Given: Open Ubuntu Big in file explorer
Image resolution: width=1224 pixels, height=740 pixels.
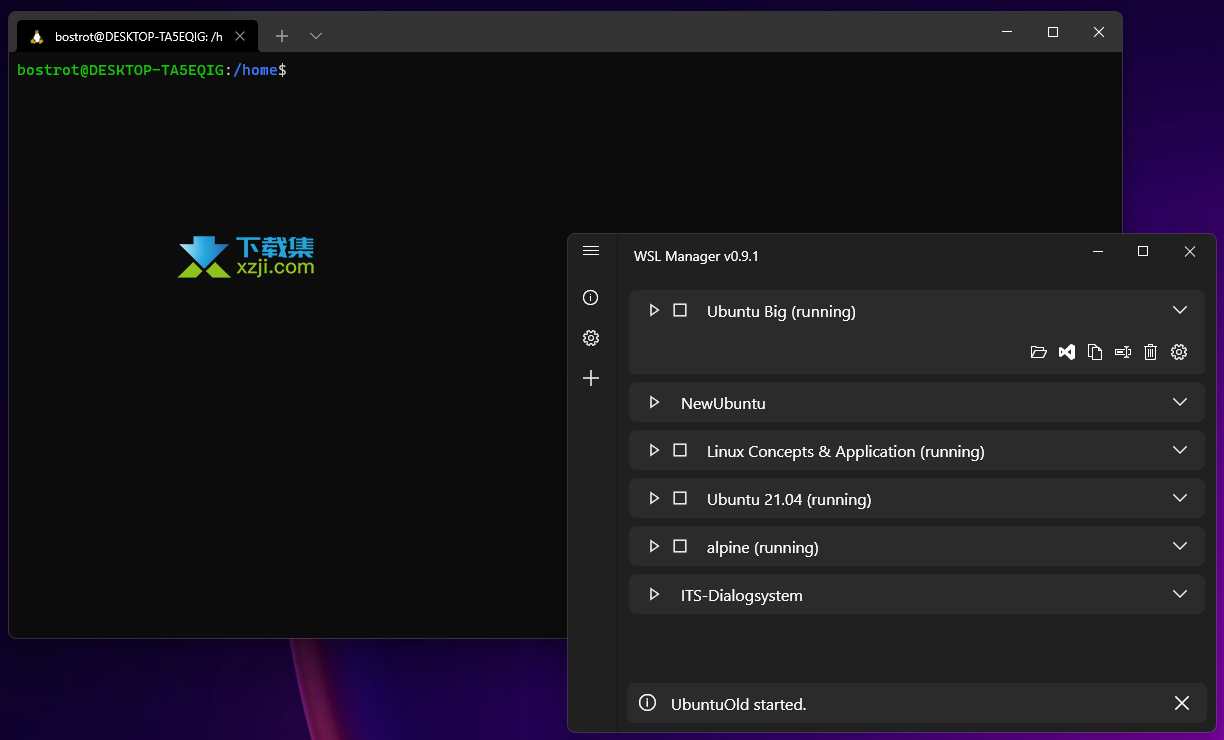Looking at the screenshot, I should pyautogui.click(x=1039, y=352).
